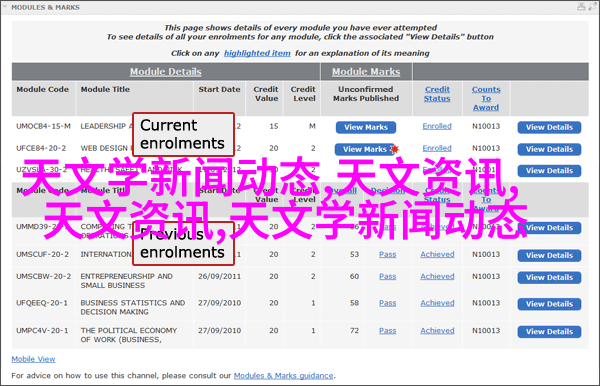
Task: Select module code UMSCBW-20-2
Action: pyautogui.click(x=43, y=276)
